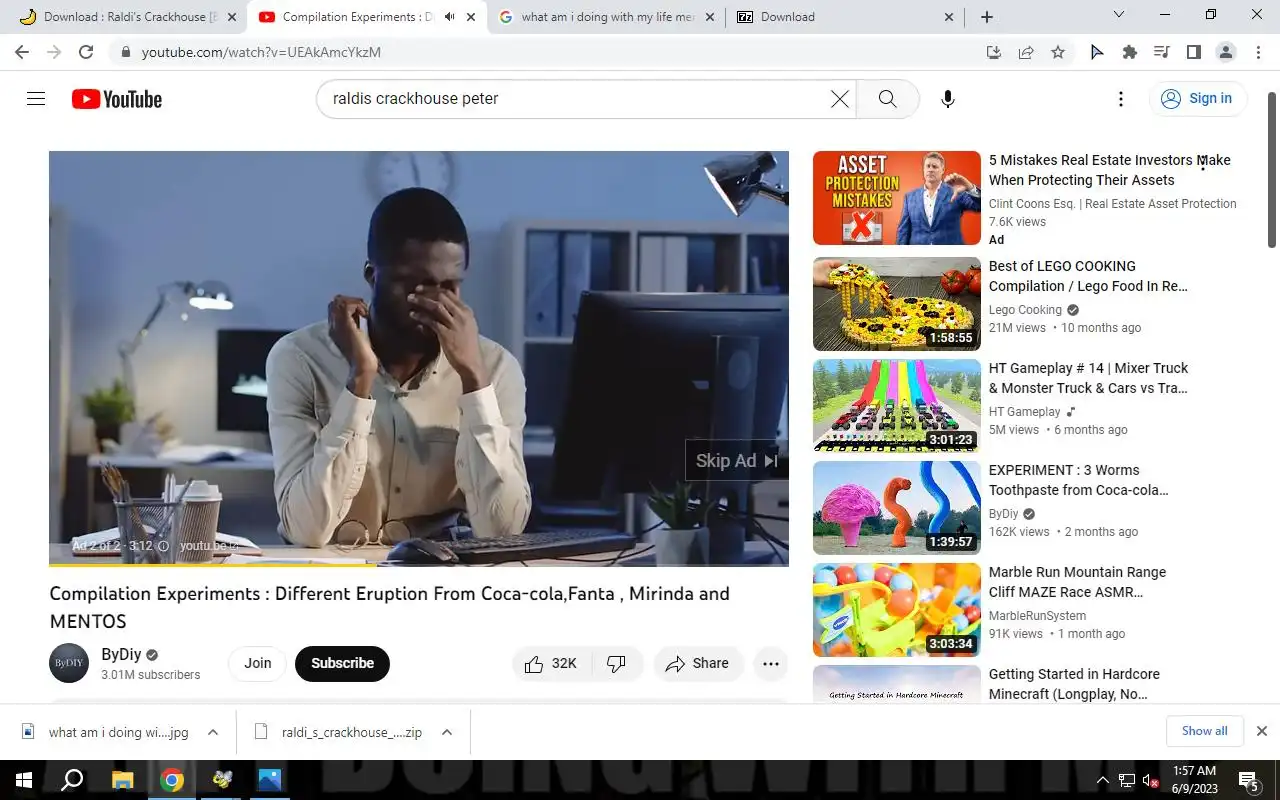Open Getting Started in Hardcore Minecraft

1074,684
